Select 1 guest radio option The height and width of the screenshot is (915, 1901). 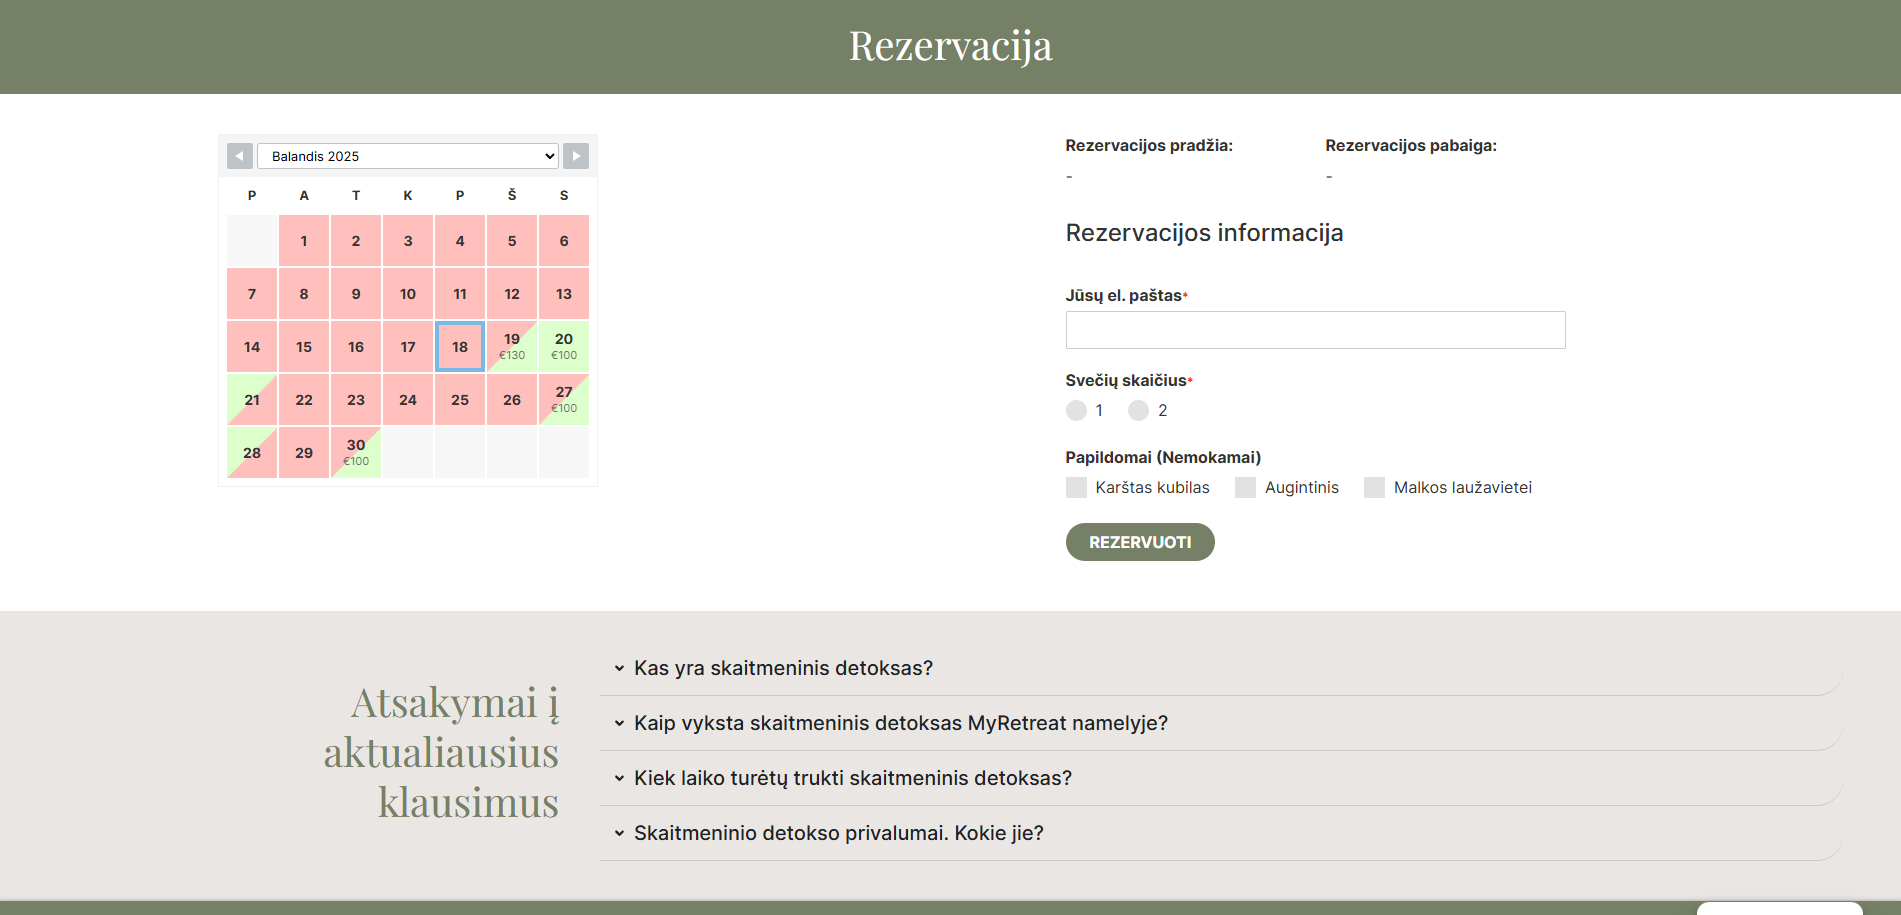[x=1076, y=410]
